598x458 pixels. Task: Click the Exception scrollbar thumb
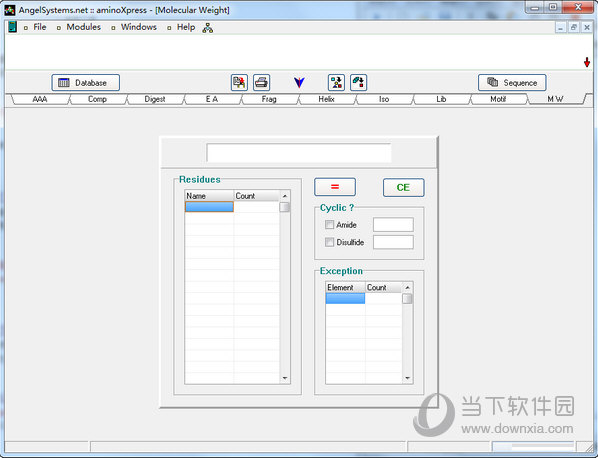[407, 299]
